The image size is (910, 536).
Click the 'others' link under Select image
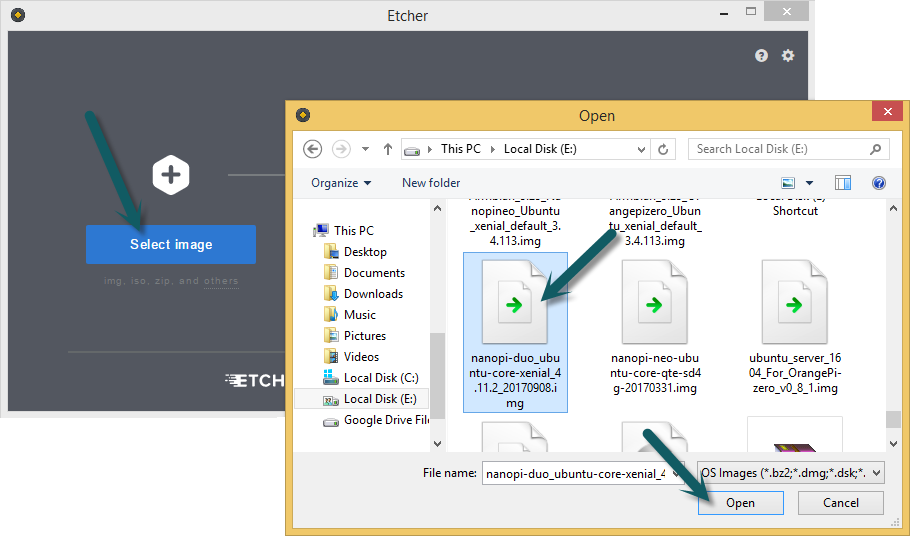(221, 281)
